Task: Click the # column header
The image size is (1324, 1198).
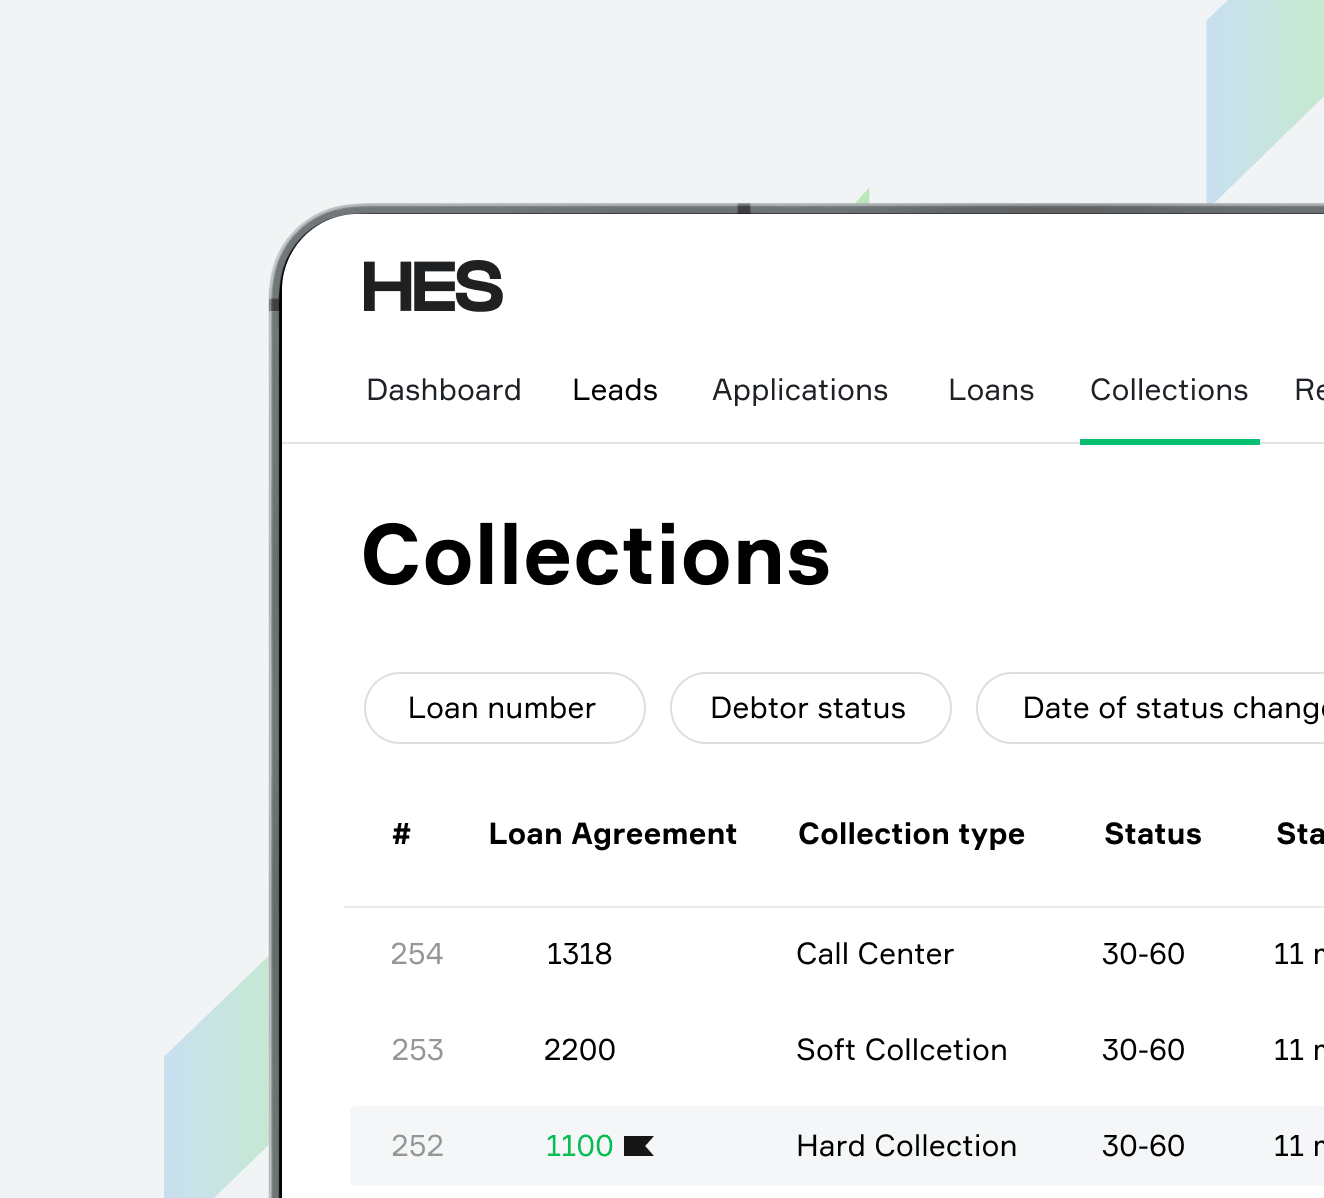Action: tap(401, 834)
